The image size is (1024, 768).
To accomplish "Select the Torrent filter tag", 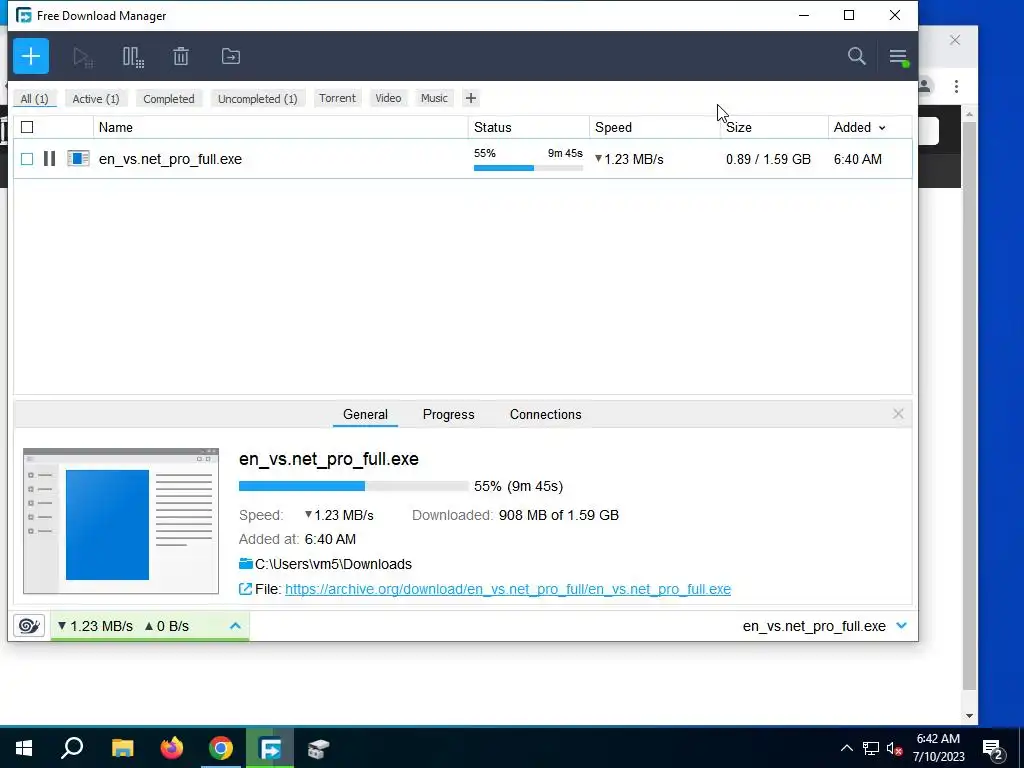I will (x=337, y=98).
